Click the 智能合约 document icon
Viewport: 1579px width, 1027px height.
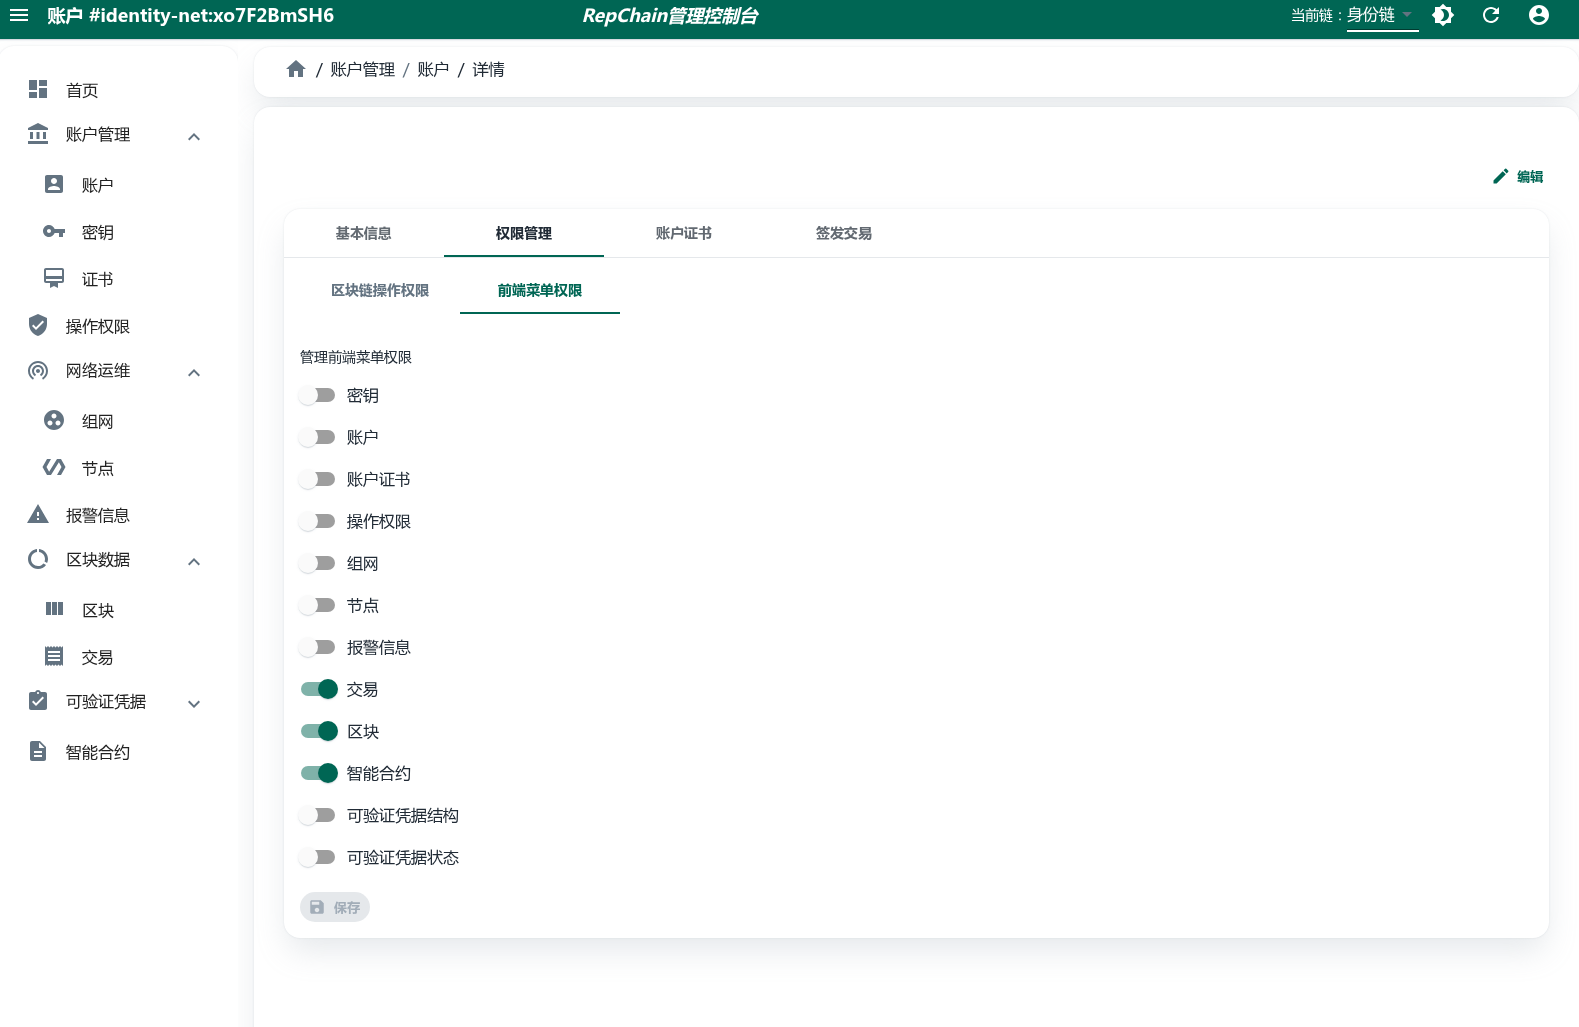[38, 751]
